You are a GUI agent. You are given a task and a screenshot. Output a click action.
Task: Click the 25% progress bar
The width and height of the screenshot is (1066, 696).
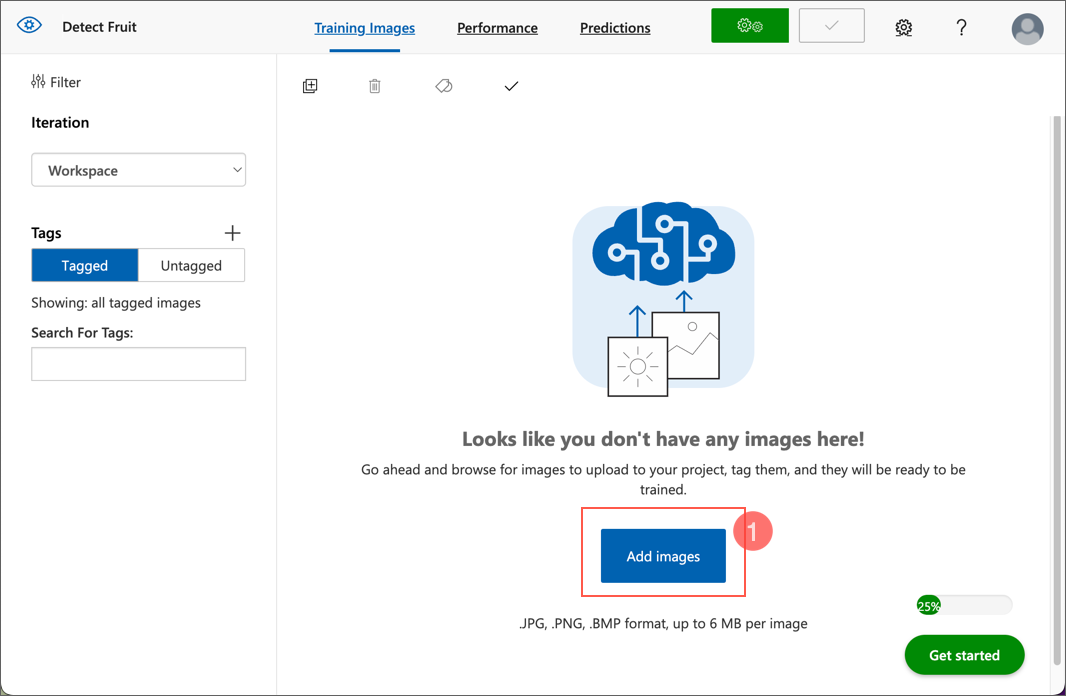coord(964,605)
